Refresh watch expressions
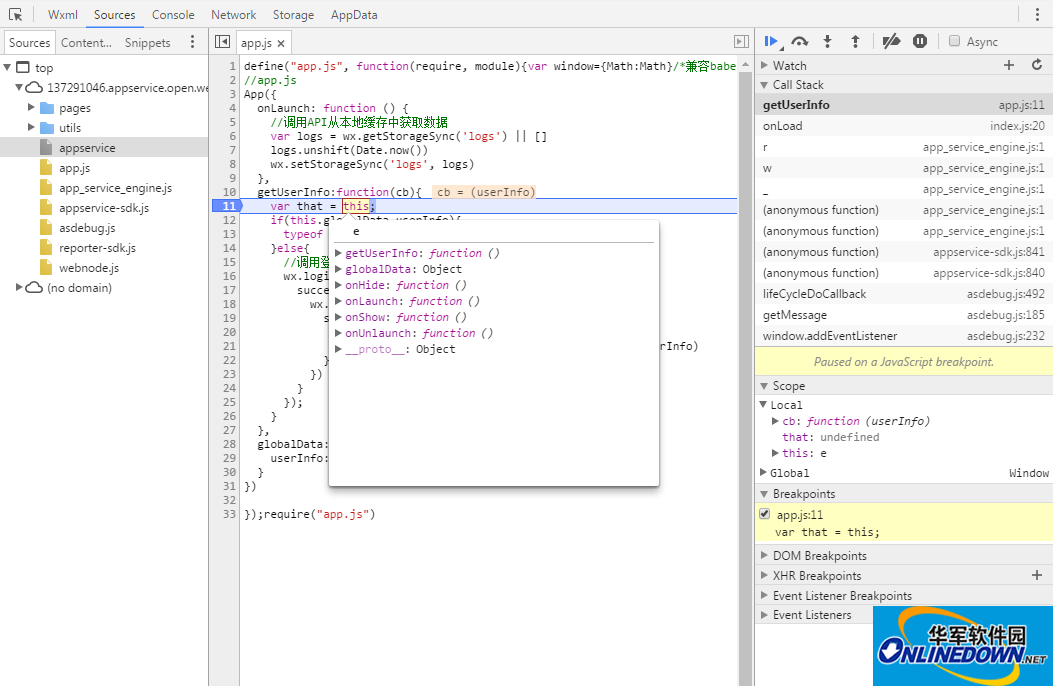The height and width of the screenshot is (686, 1053). (x=1035, y=65)
